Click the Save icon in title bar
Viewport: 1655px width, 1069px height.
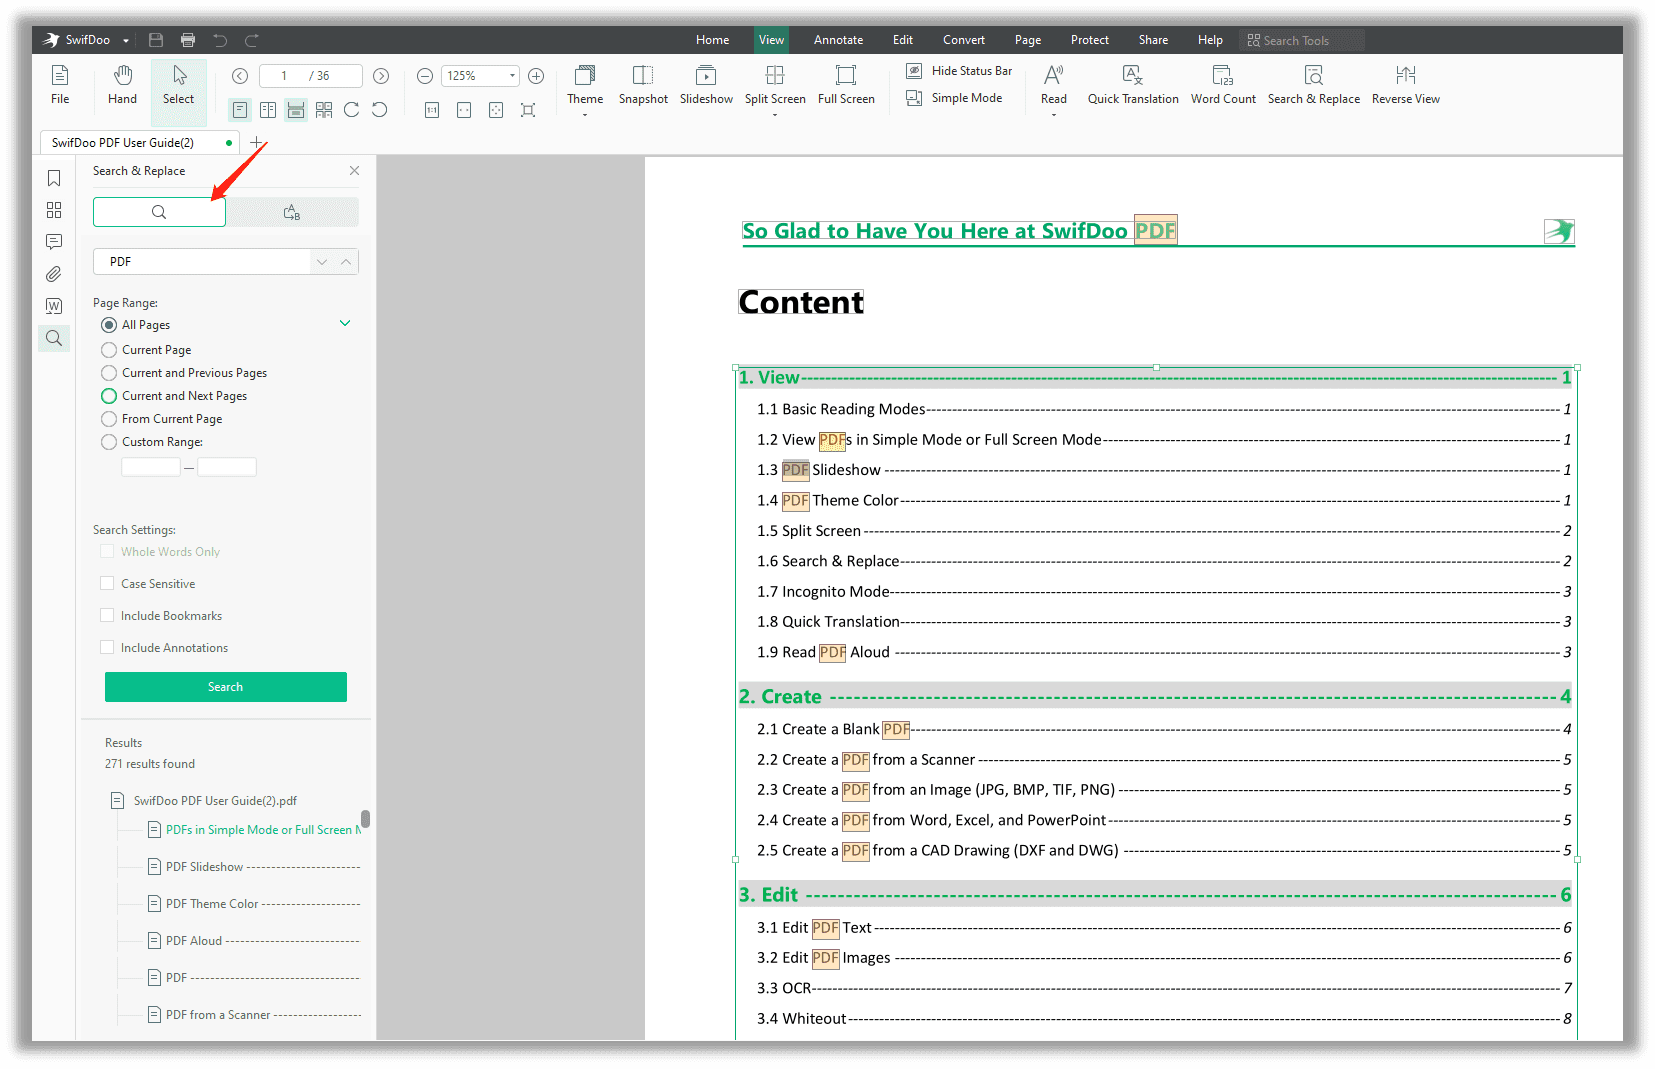156,40
